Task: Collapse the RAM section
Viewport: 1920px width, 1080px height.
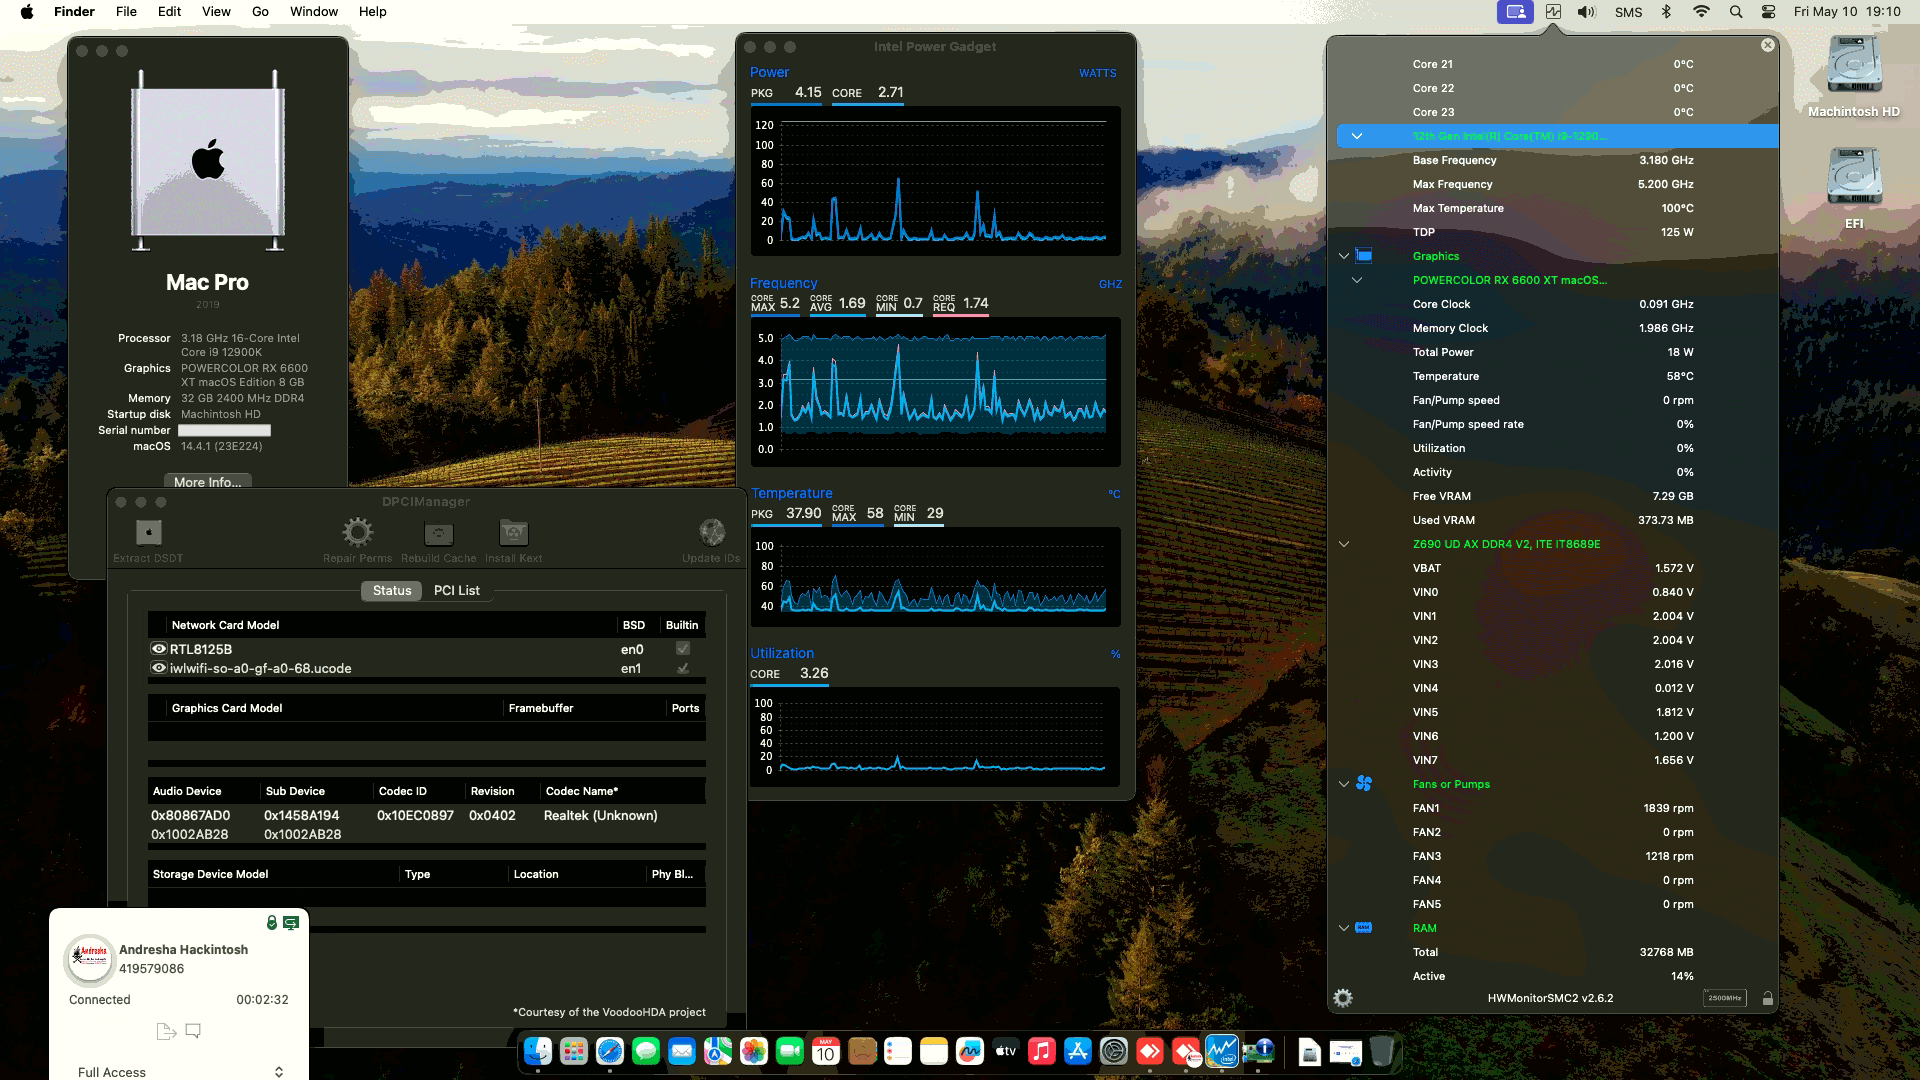Action: pos(1344,928)
